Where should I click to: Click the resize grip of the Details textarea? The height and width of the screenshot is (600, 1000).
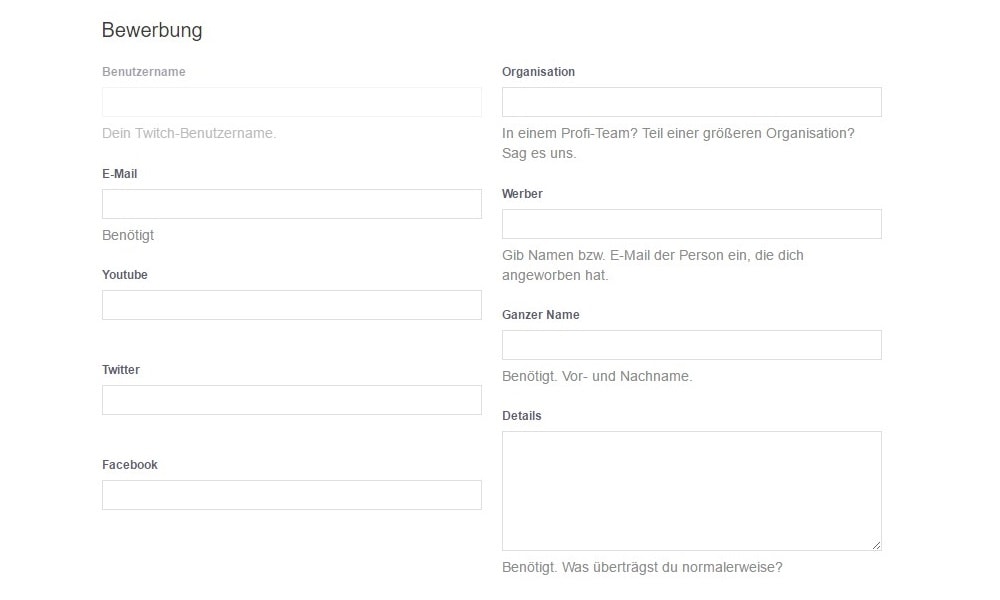876,546
